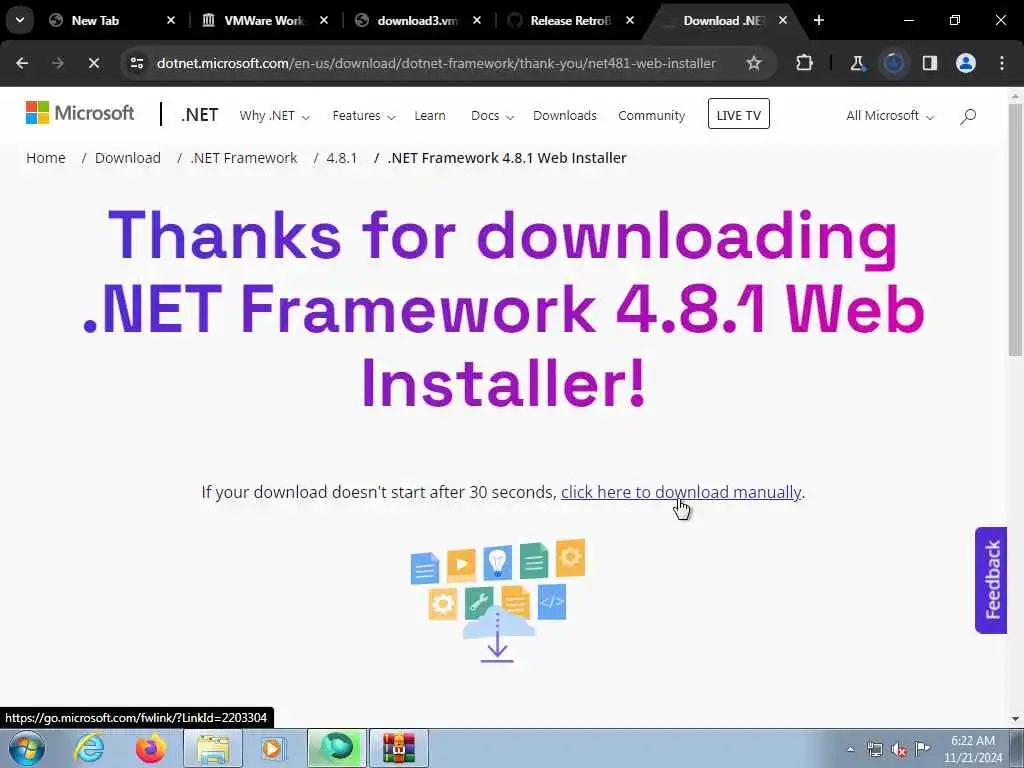
Task: Close the Release RetroB tab
Action: pos(630,20)
